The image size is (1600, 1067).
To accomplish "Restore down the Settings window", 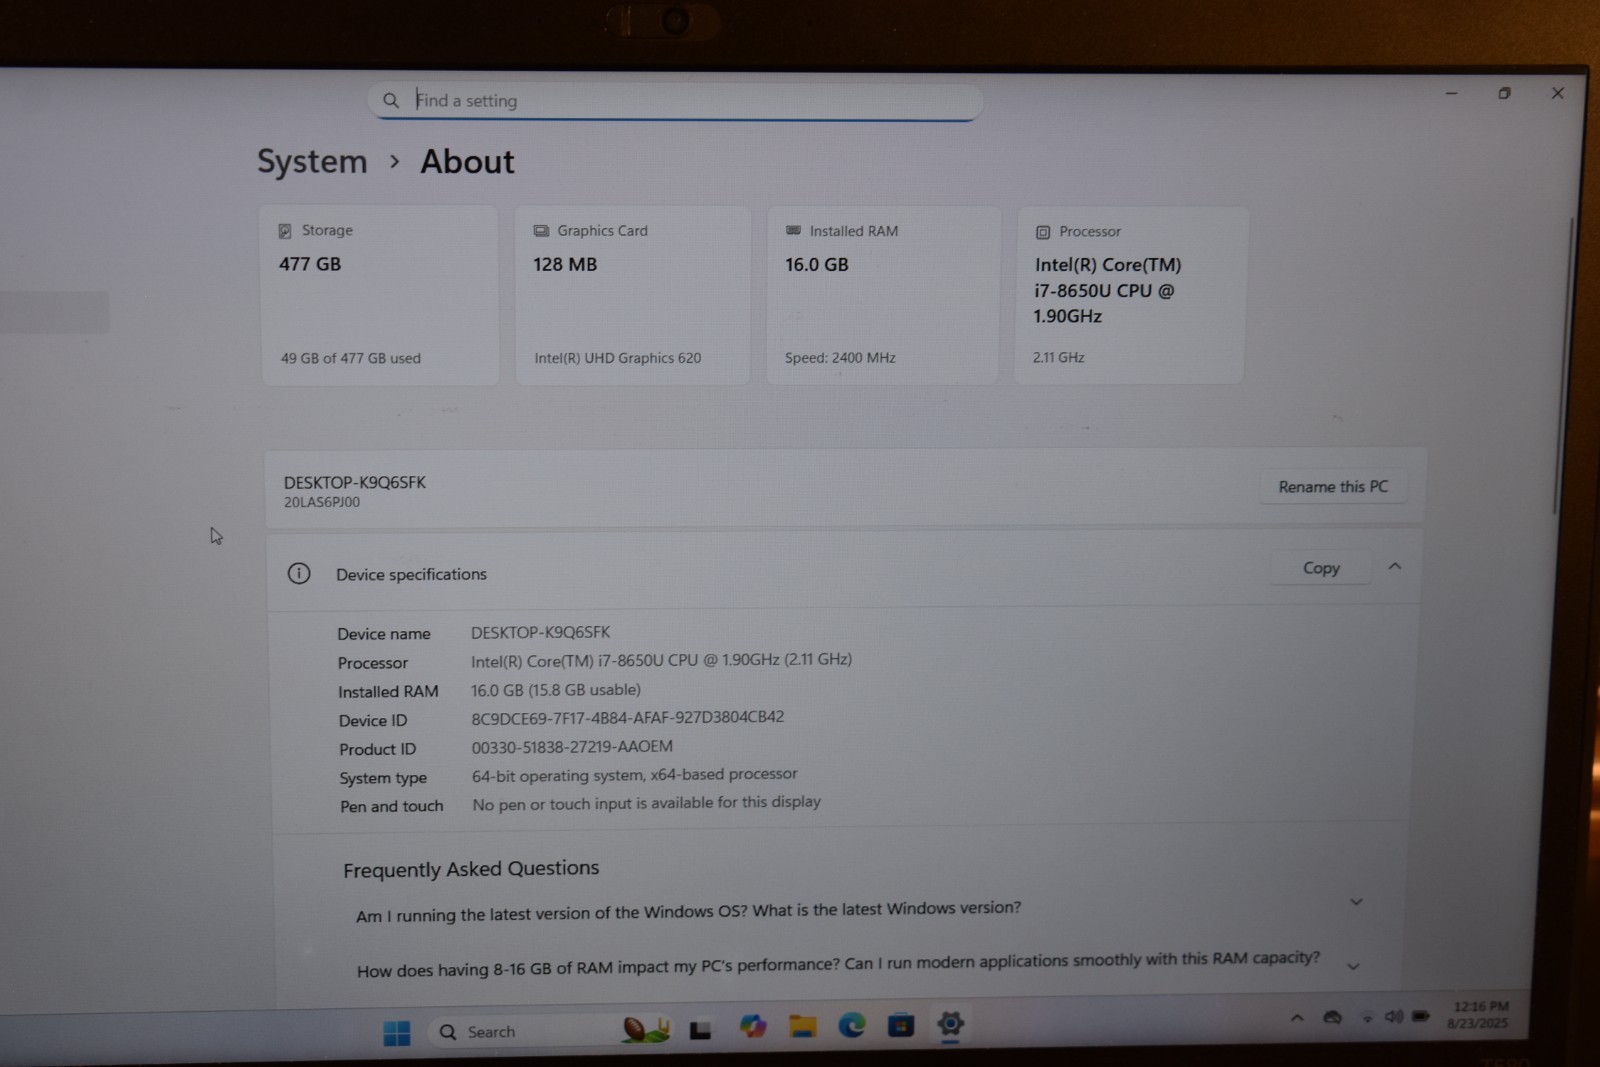I will [x=1504, y=93].
